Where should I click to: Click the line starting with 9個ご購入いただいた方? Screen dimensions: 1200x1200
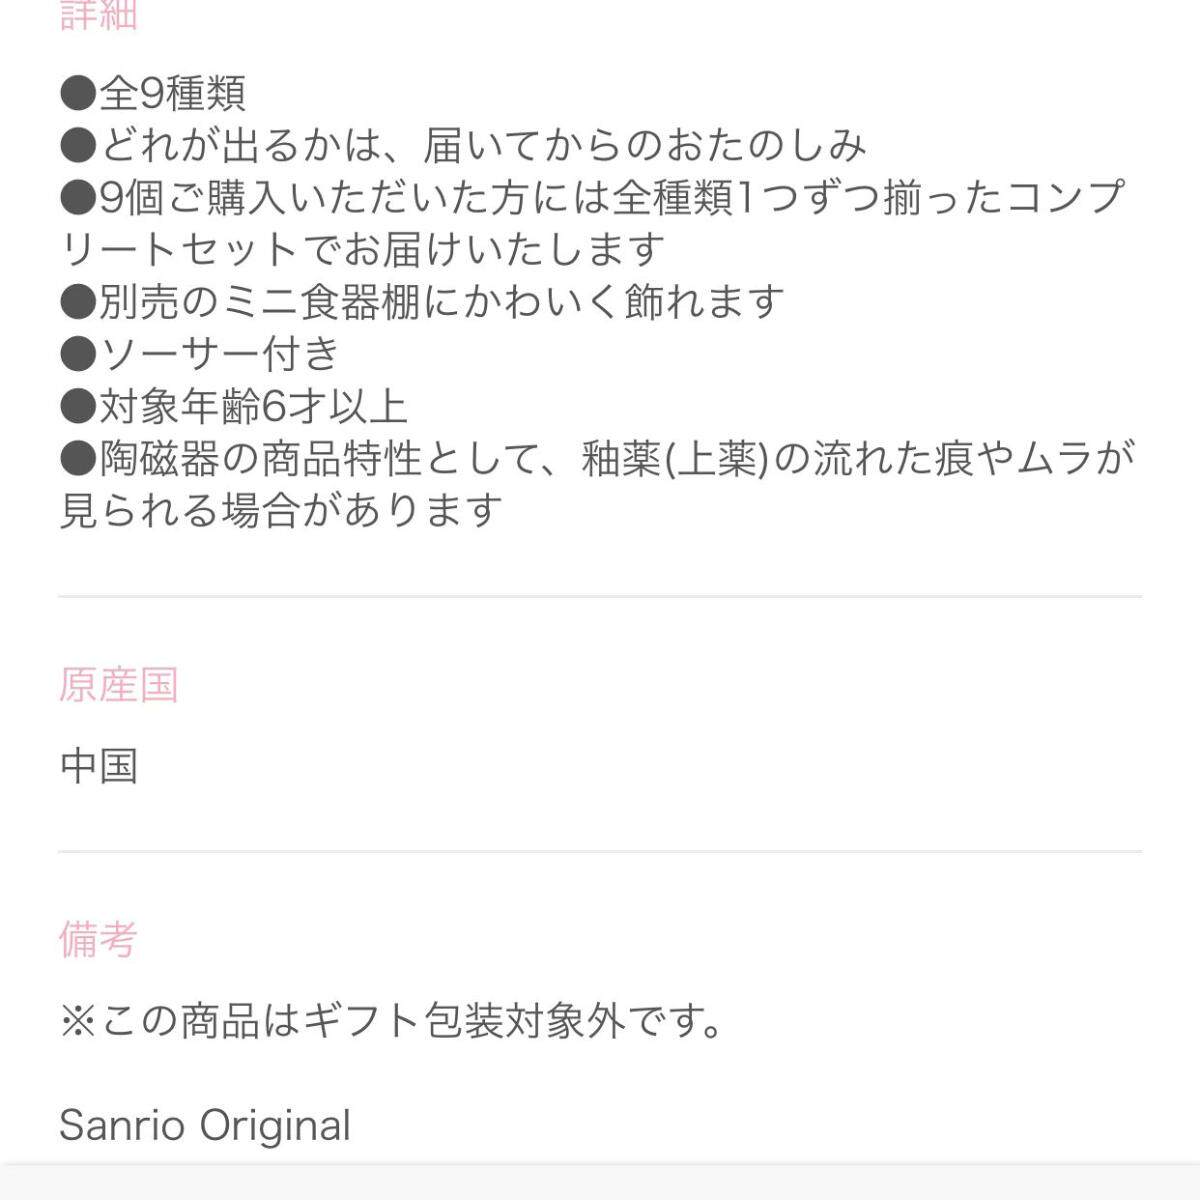pyautogui.click(x=592, y=198)
